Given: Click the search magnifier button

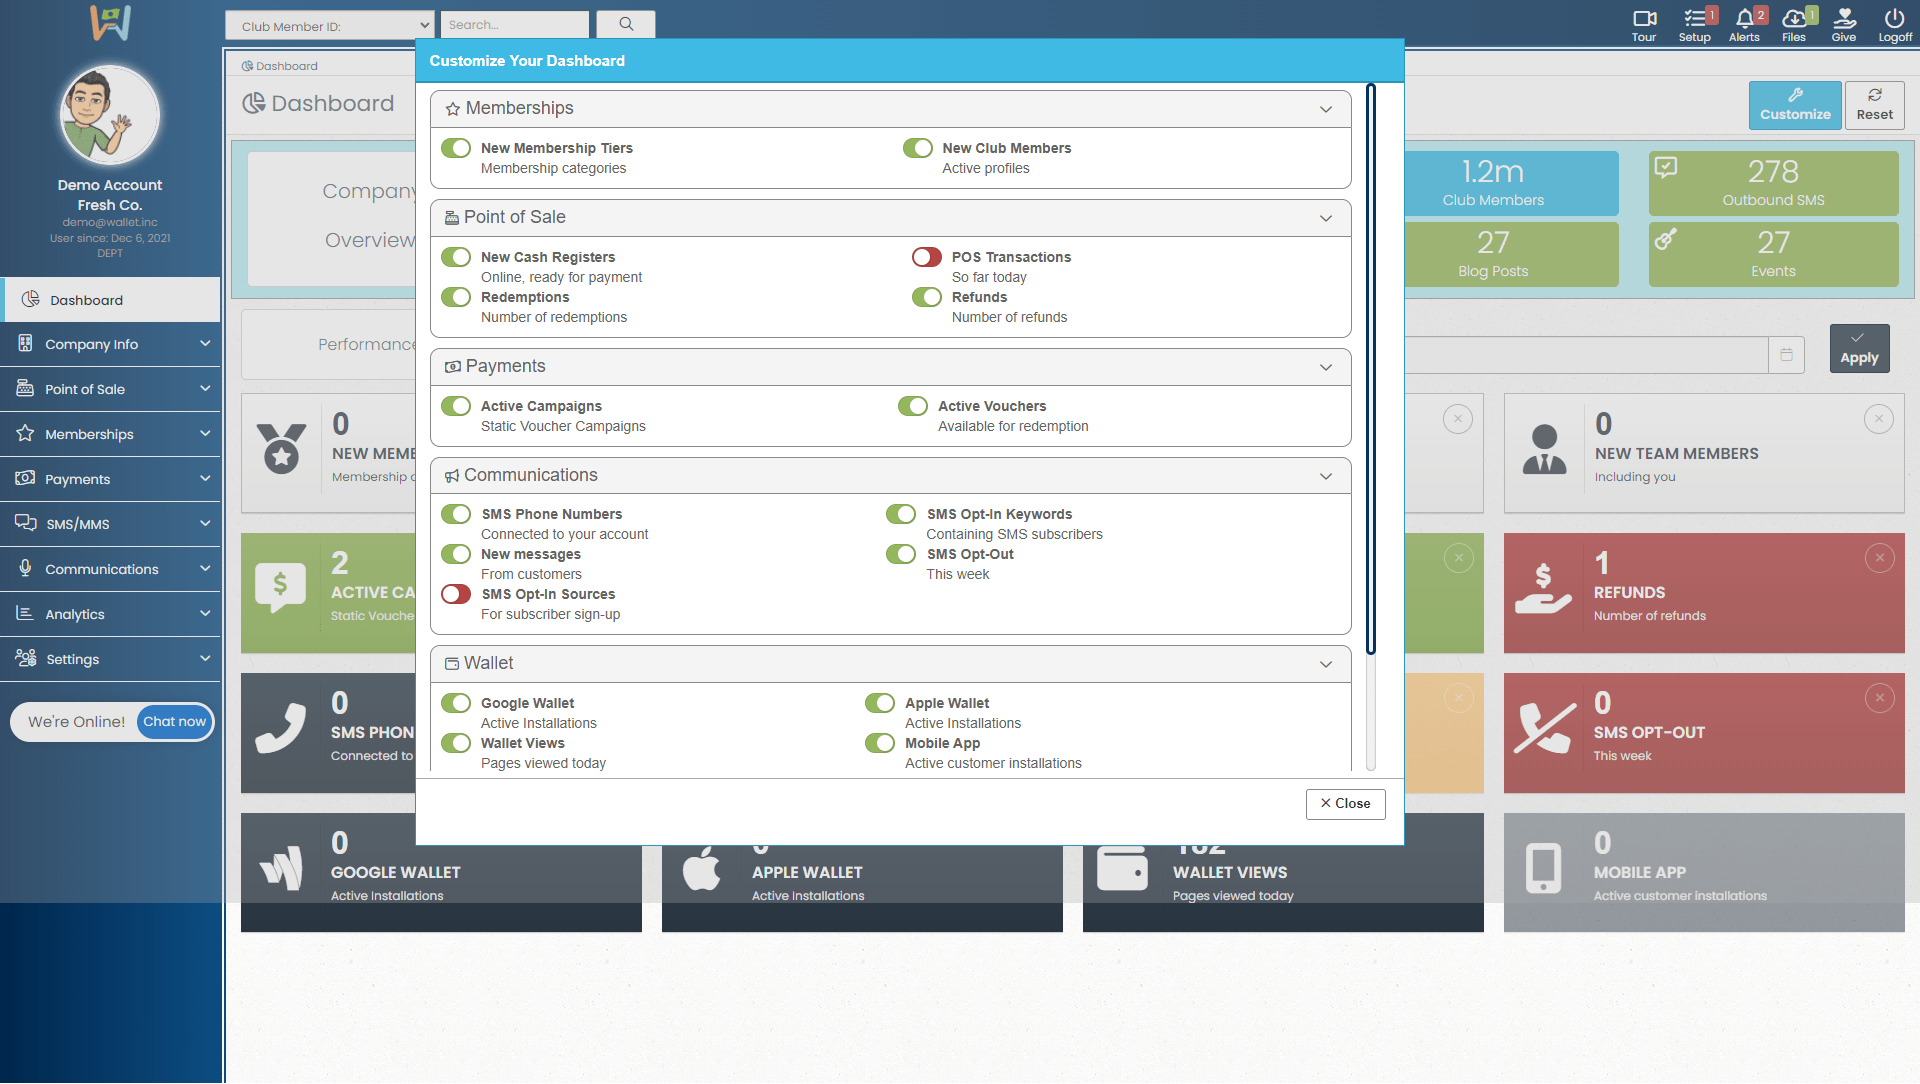Looking at the screenshot, I should pyautogui.click(x=626, y=24).
